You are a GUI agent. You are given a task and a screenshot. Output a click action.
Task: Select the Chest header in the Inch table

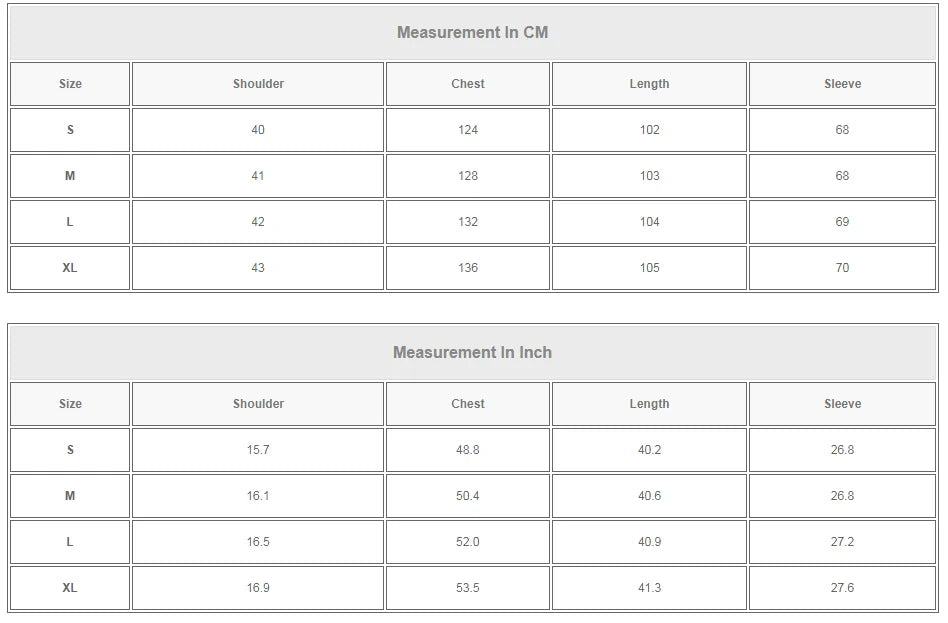coord(468,404)
